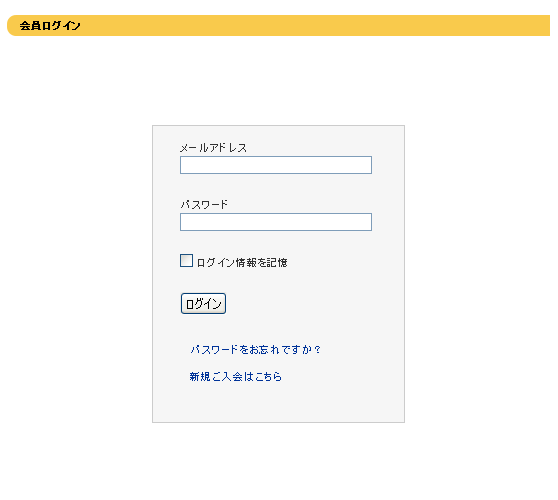Click the パスワード field label
Viewport: 558px width, 500px height.
pos(204,205)
